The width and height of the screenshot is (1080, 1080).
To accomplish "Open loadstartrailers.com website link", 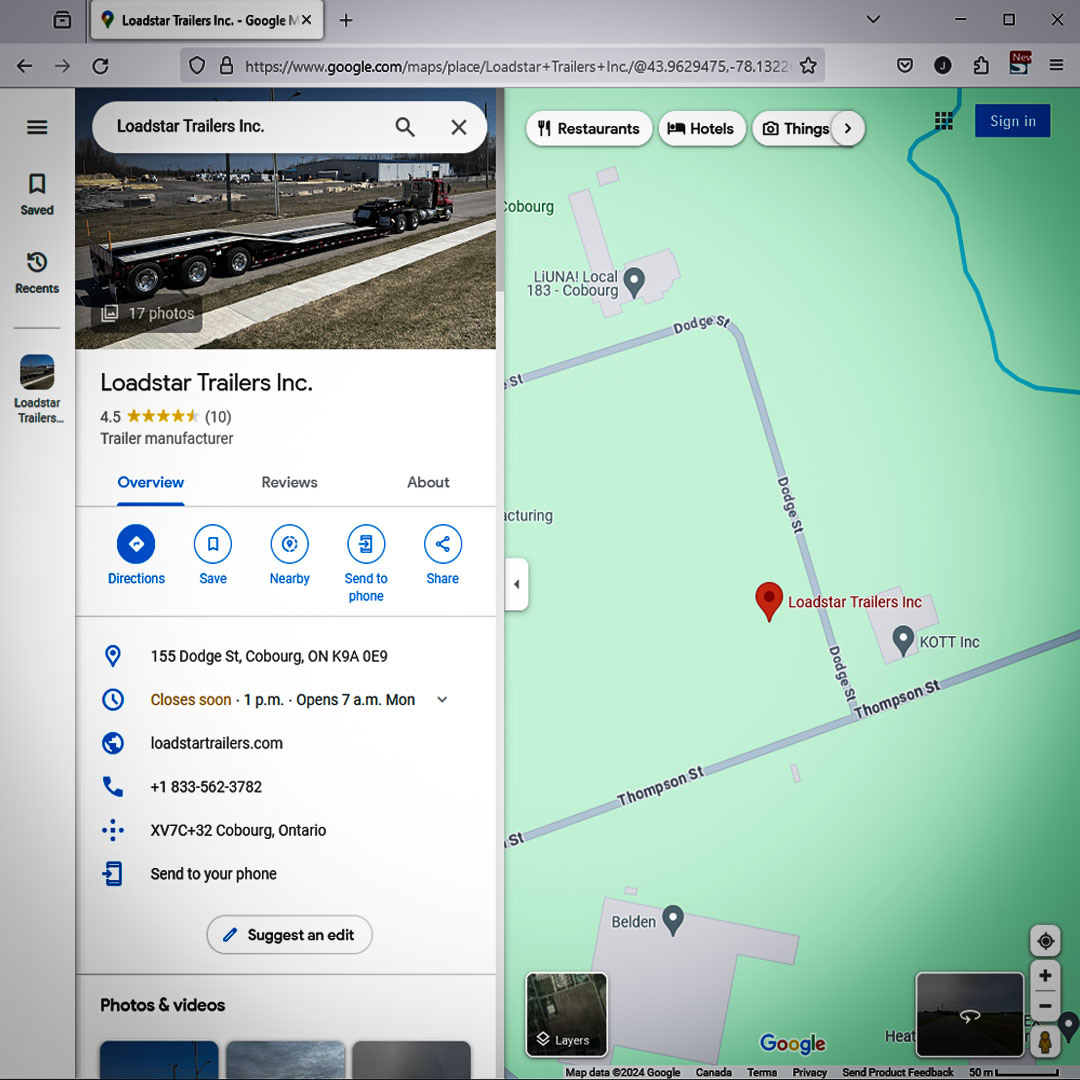I will point(216,743).
